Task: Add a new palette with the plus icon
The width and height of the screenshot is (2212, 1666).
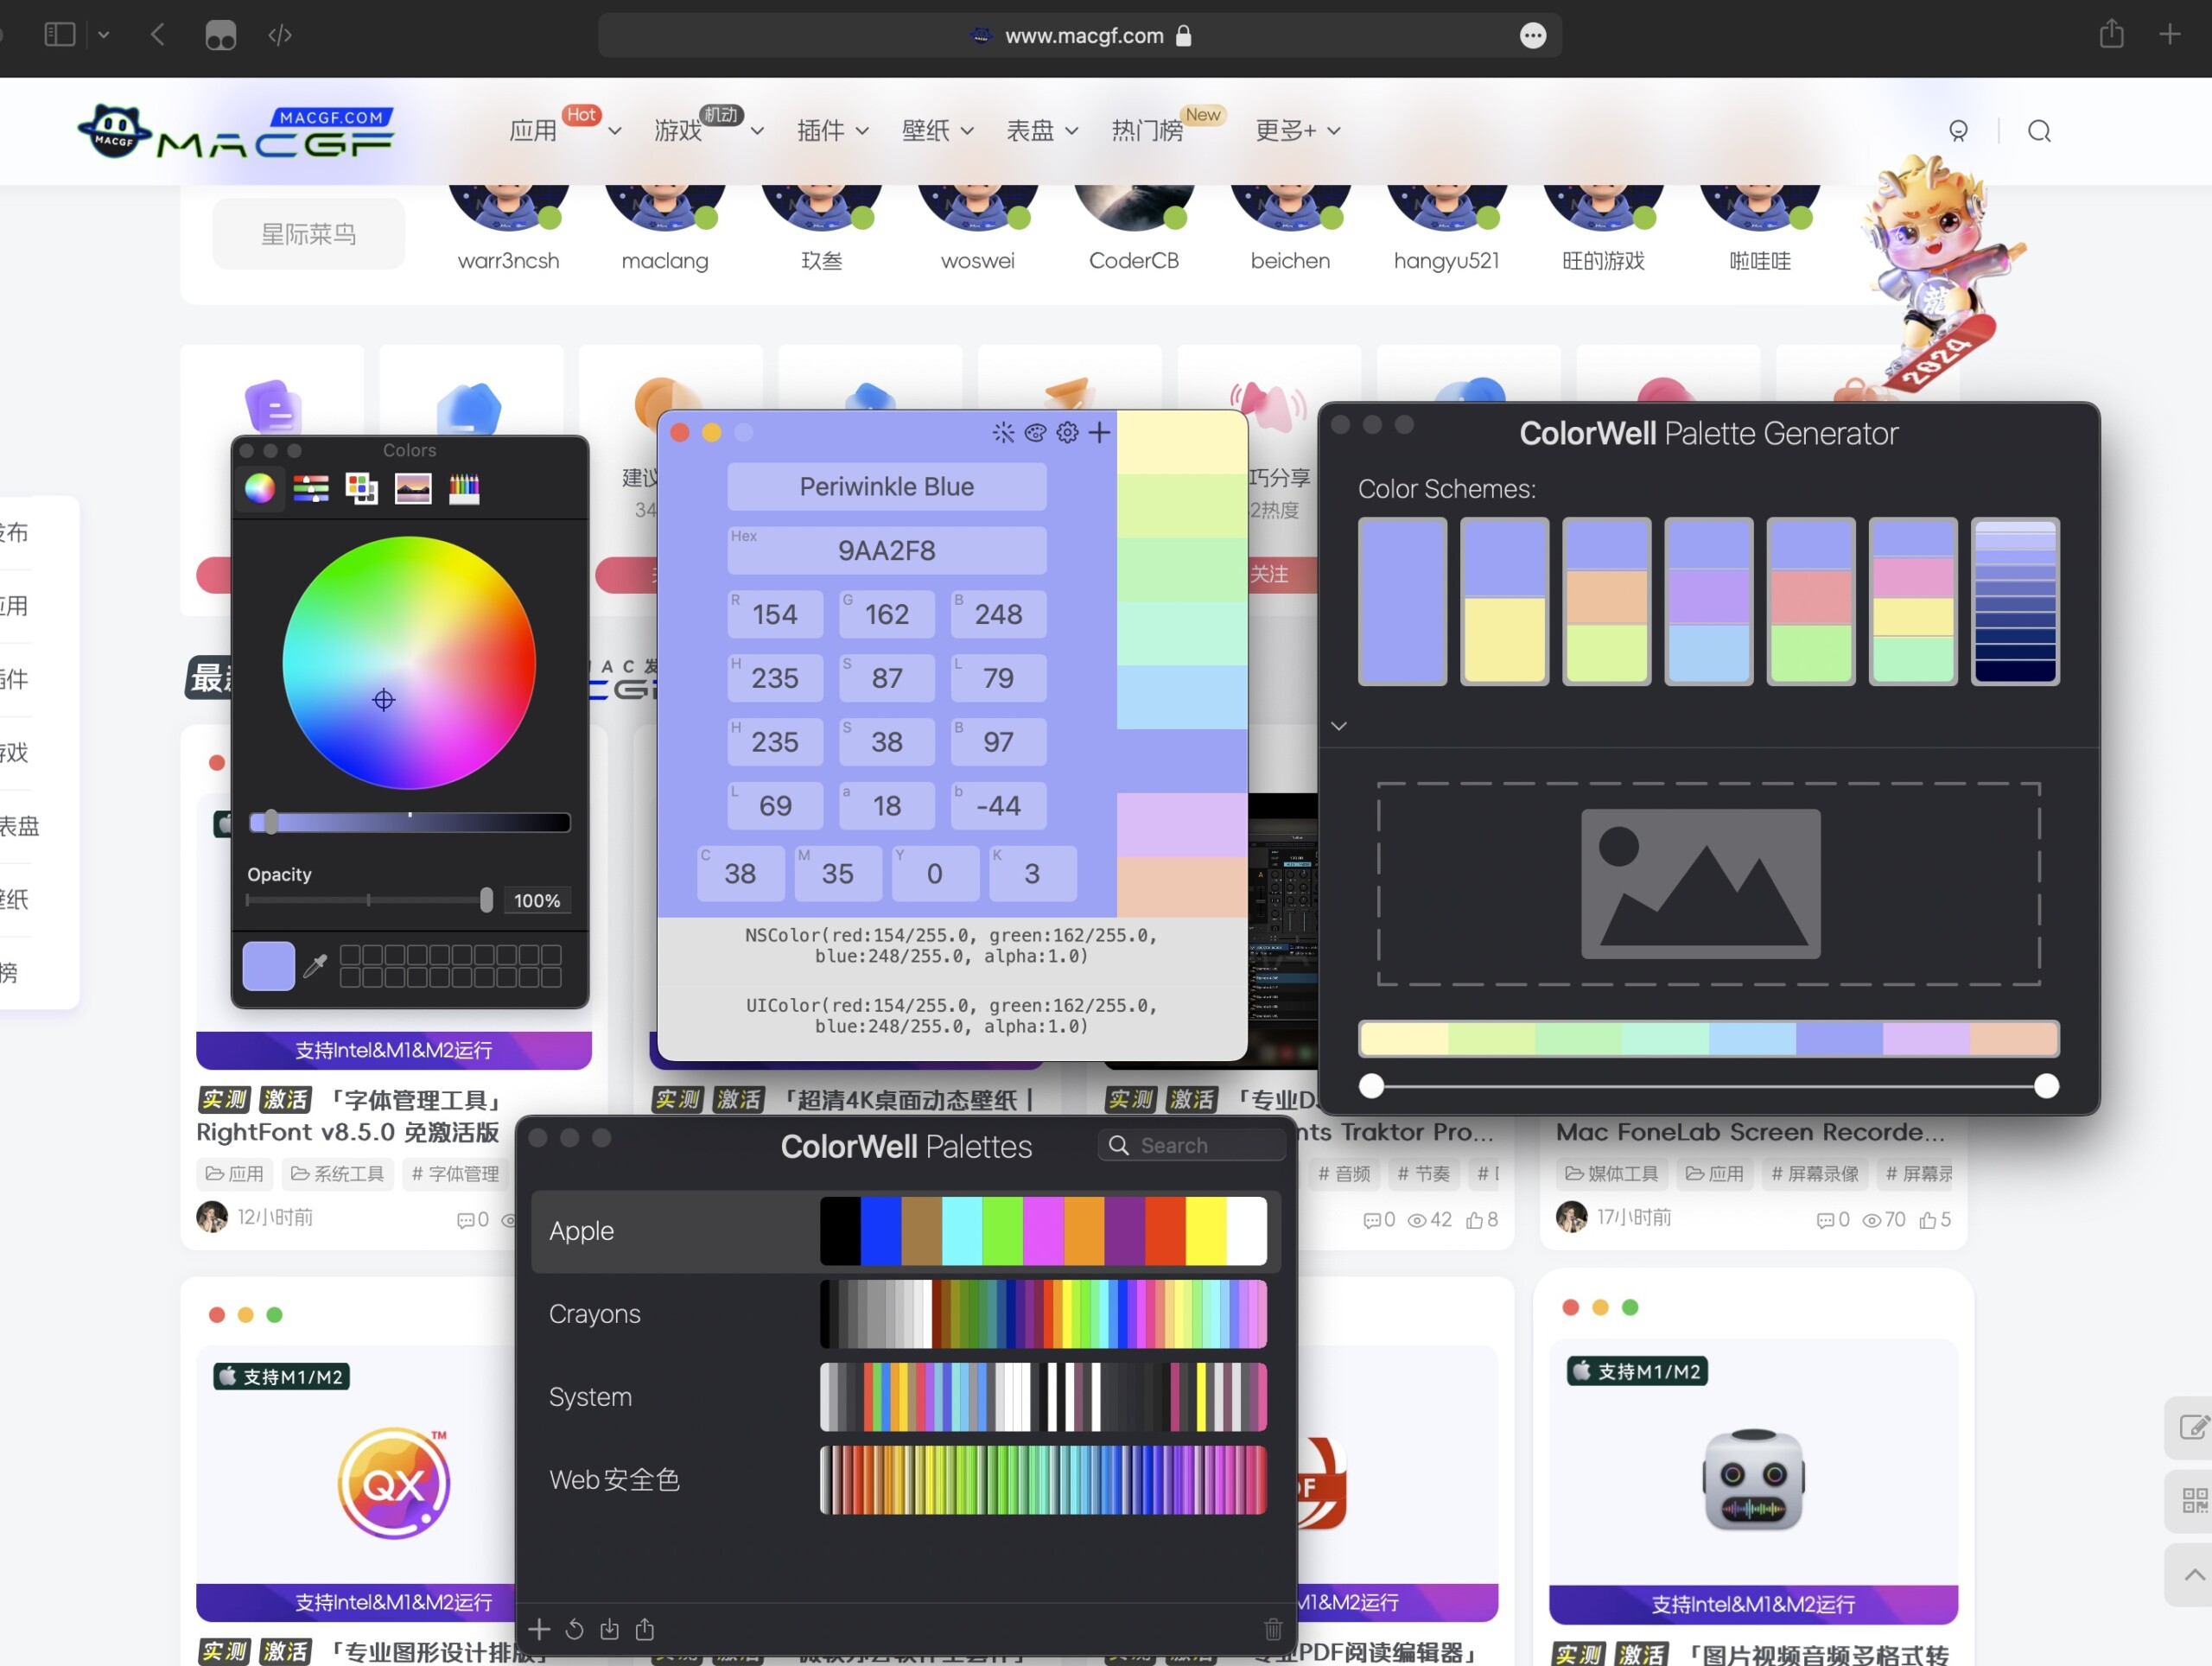Action: [539, 1629]
